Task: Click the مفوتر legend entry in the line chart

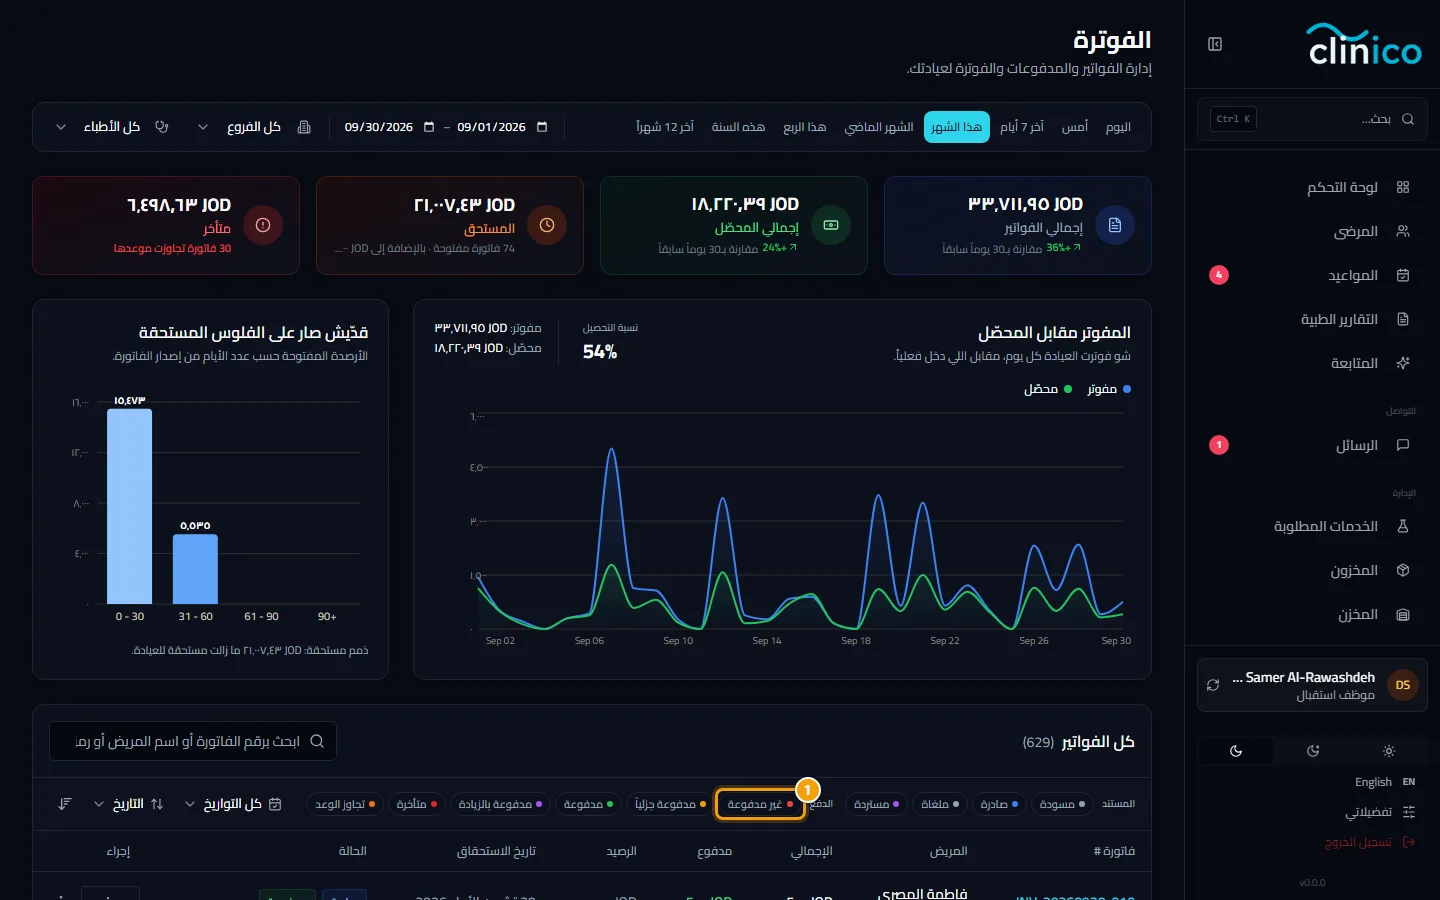Action: 1109,389
